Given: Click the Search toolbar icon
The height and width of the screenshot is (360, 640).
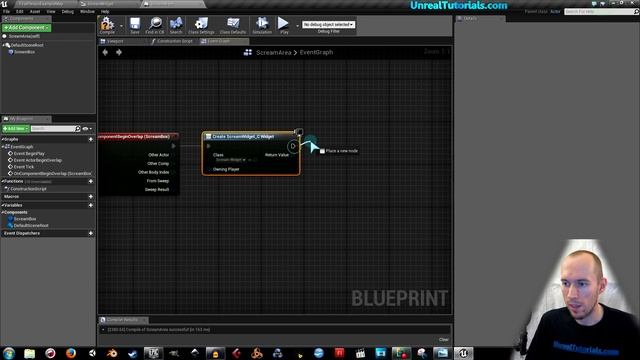Looking at the screenshot, I should point(176,25).
